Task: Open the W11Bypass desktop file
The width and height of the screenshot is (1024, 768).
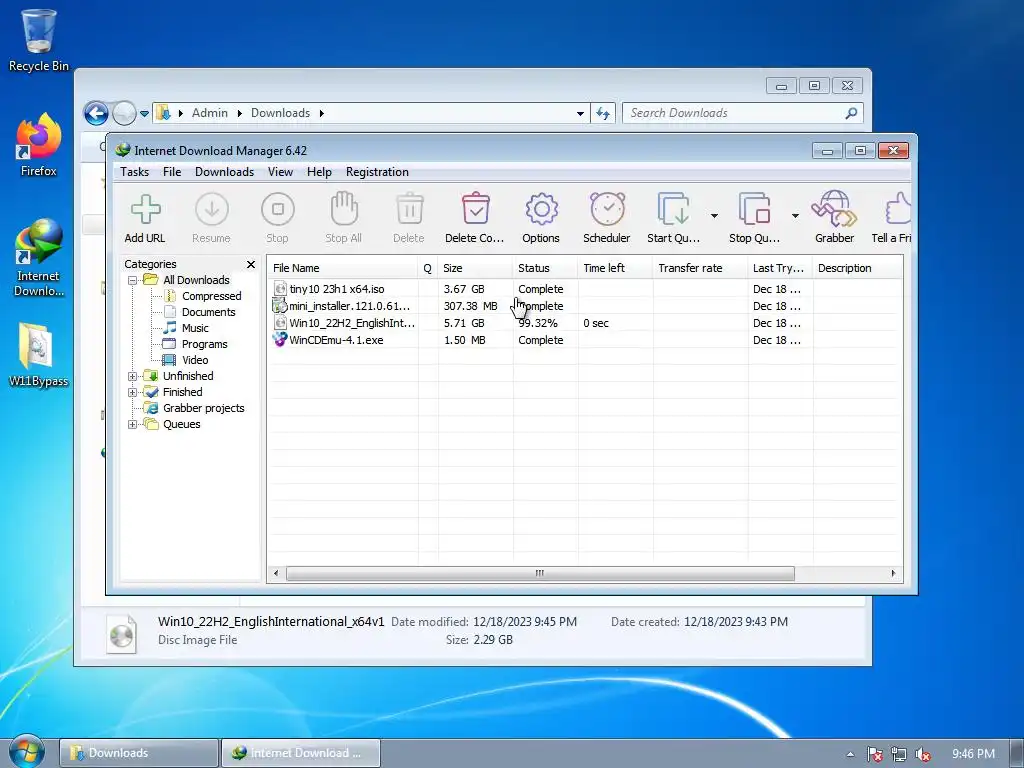Action: click(38, 355)
